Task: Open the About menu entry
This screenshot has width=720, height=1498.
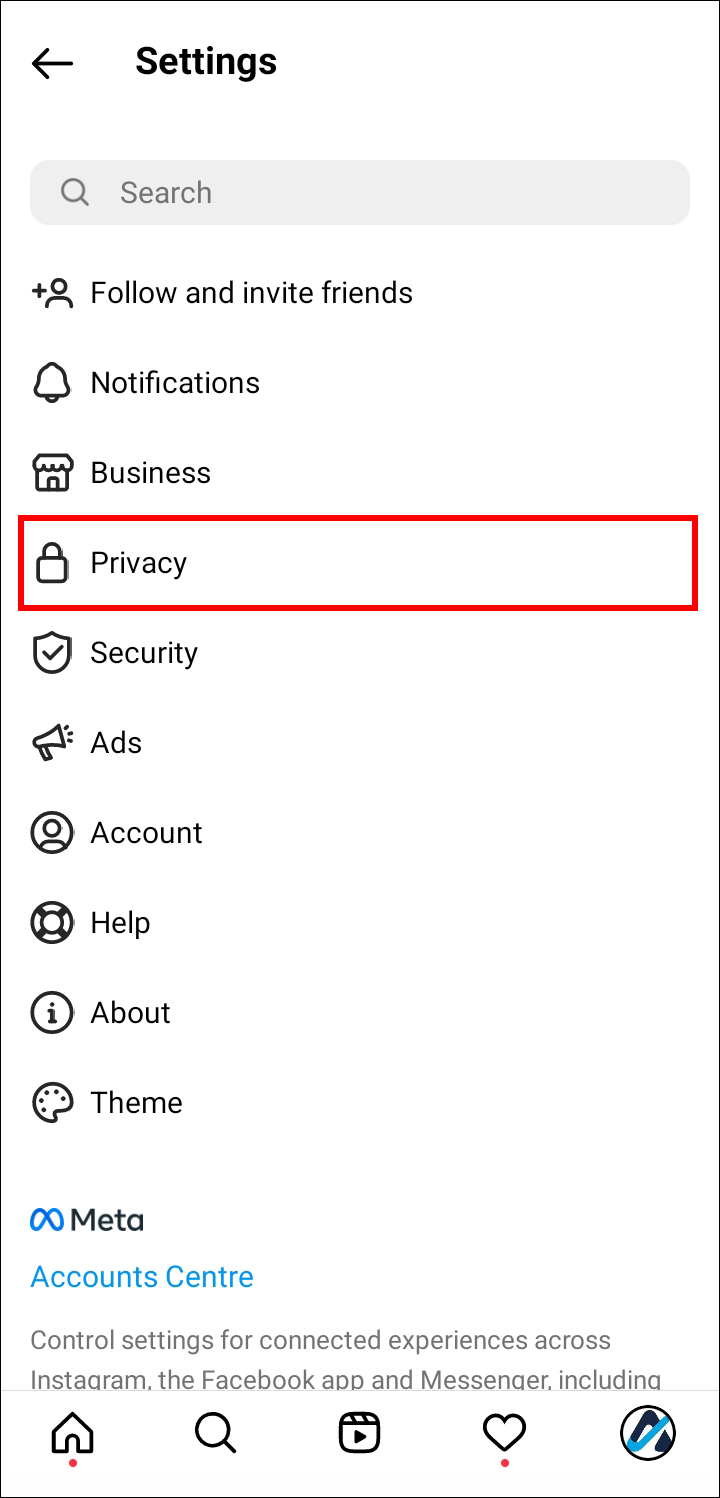Action: (130, 1013)
